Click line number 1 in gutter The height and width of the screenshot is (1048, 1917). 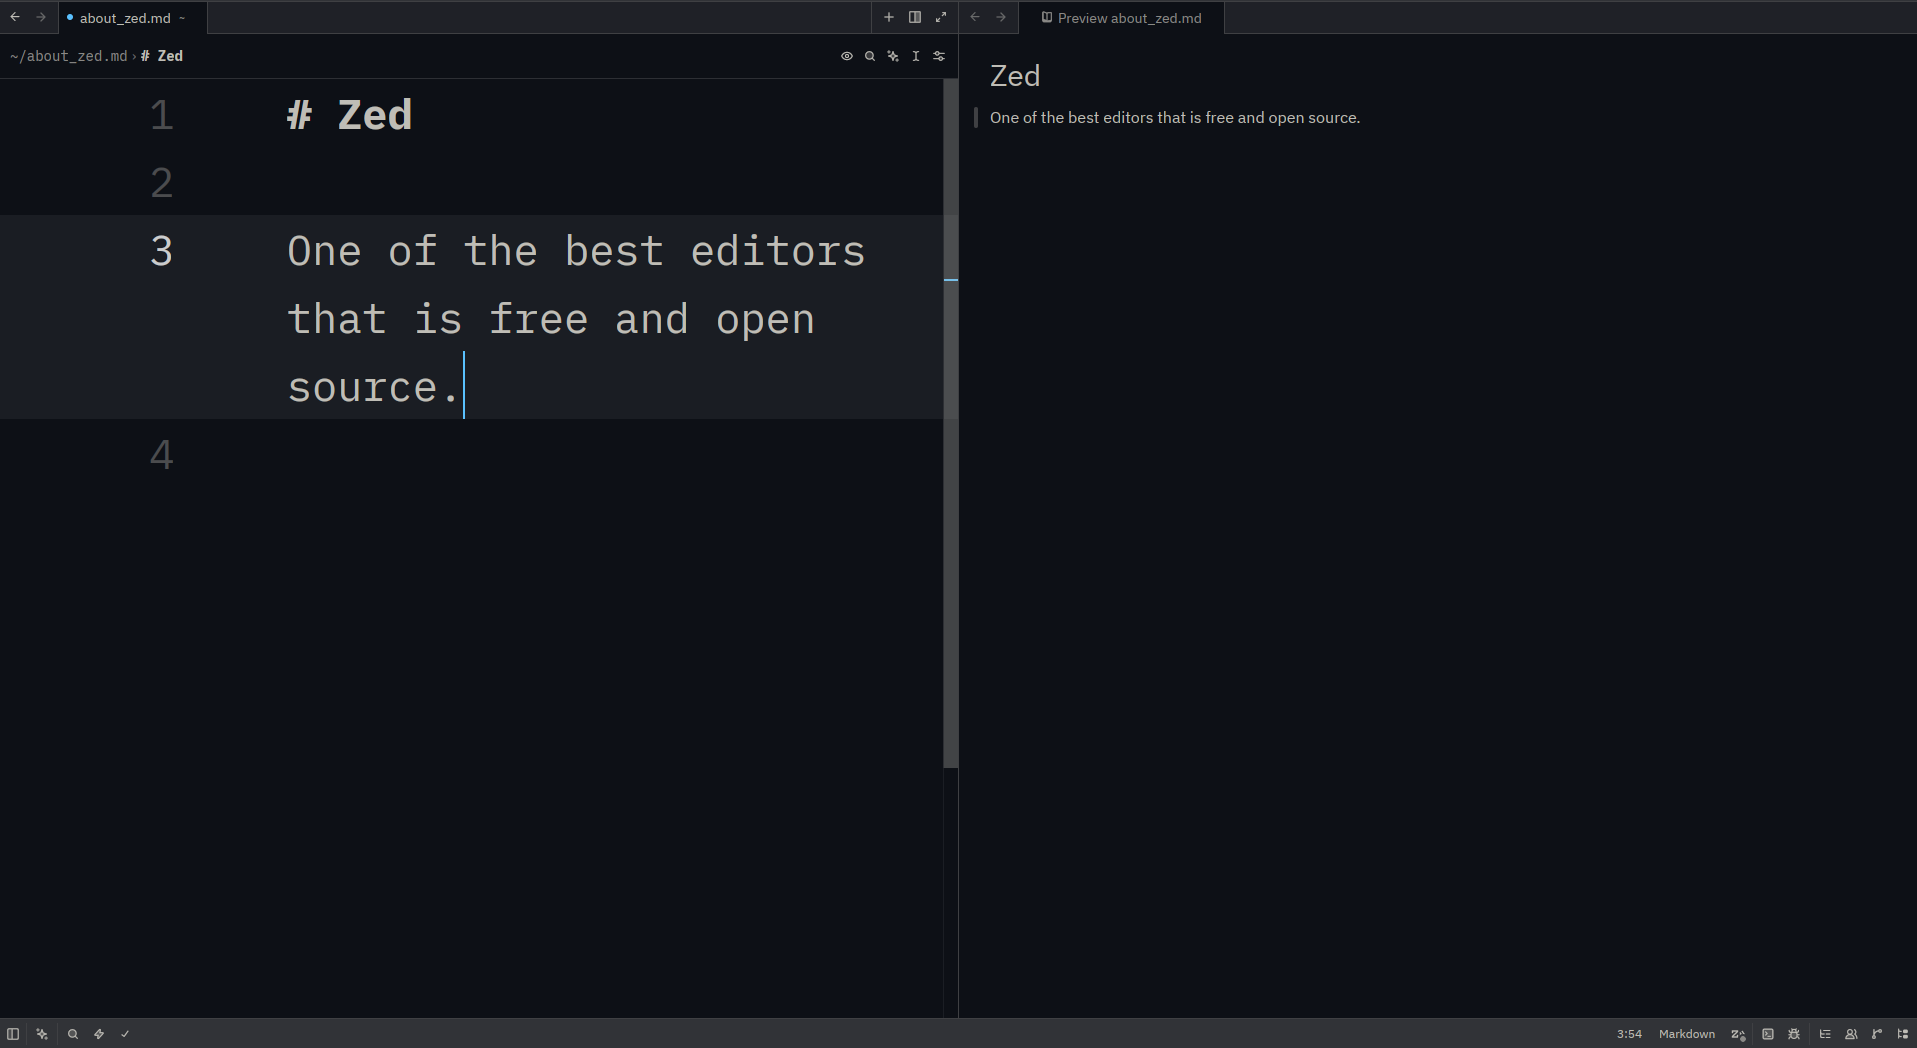tap(161, 115)
